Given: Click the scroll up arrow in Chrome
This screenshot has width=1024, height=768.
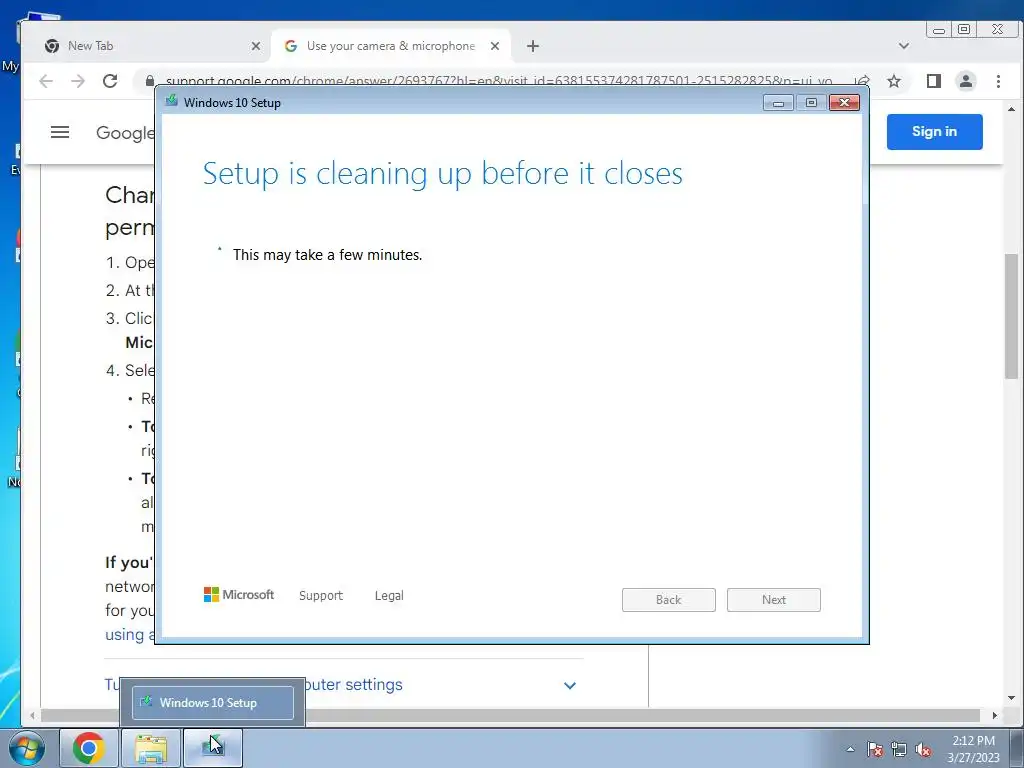Looking at the screenshot, I should [1012, 109].
